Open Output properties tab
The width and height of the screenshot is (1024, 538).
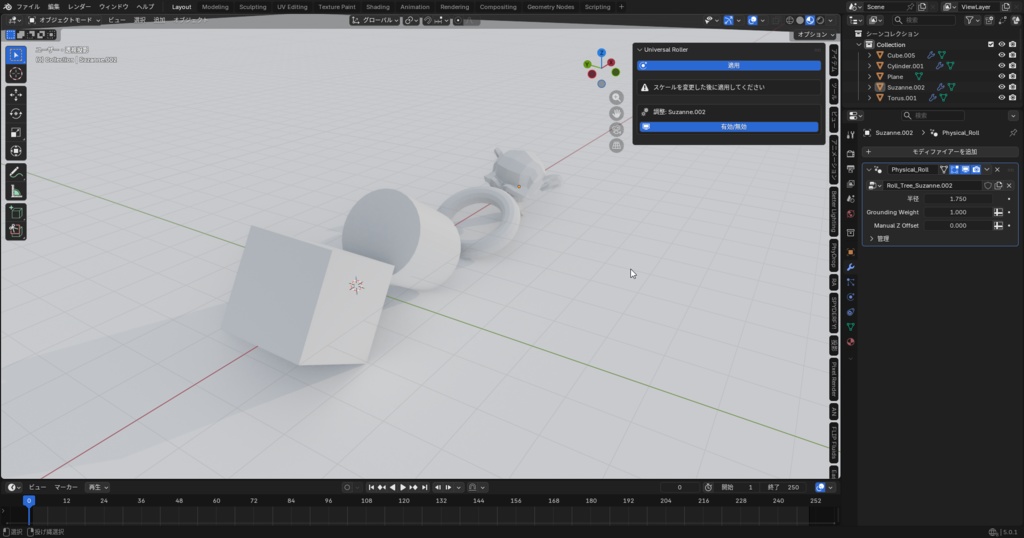click(850, 169)
